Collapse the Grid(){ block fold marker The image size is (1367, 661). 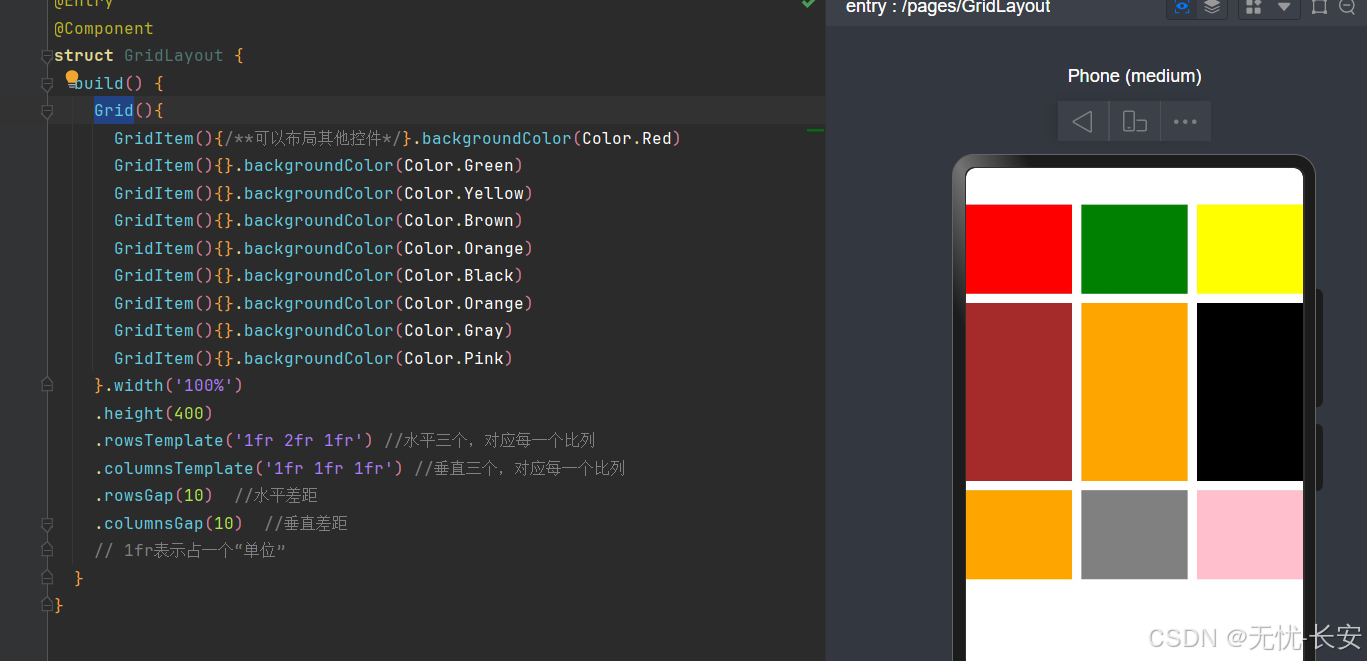(x=47, y=111)
